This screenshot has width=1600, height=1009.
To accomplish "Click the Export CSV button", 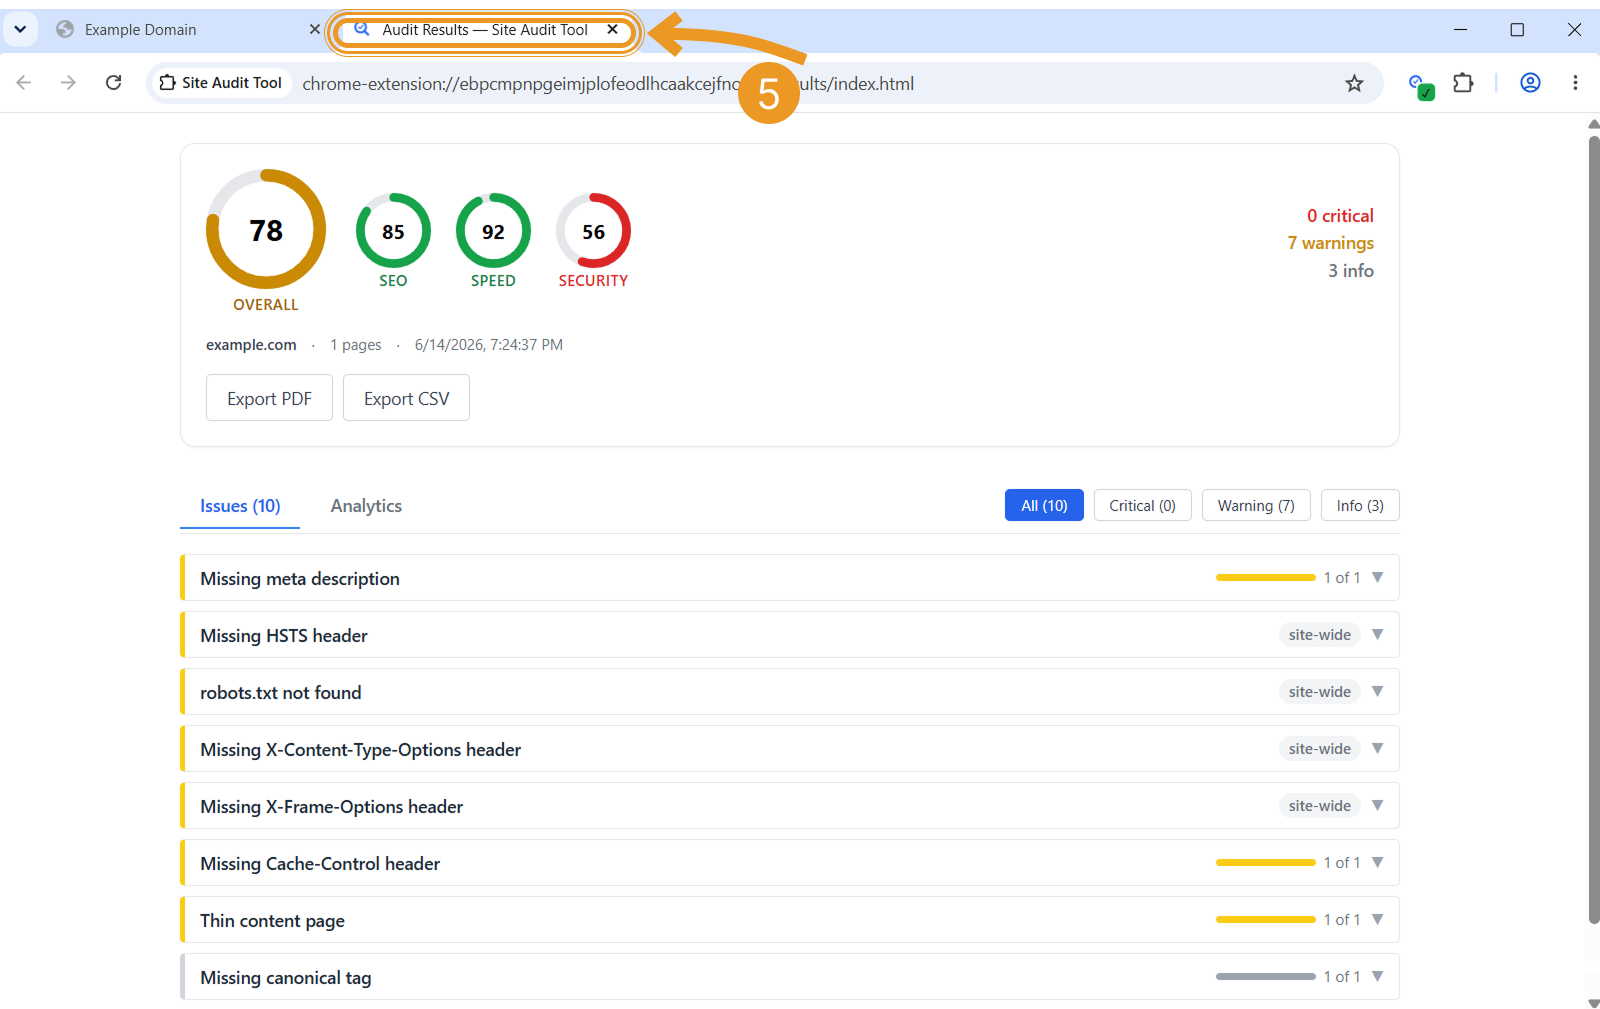I will 406,398.
